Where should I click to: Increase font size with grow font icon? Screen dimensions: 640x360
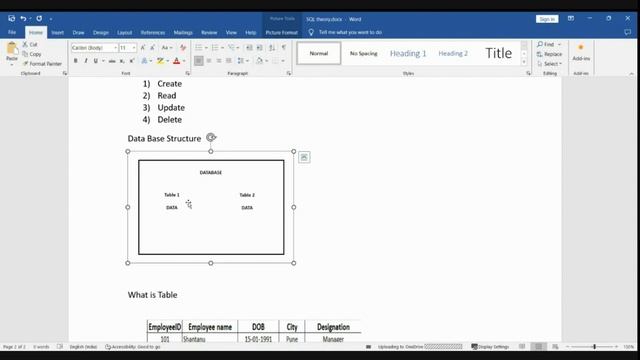[x=143, y=48]
